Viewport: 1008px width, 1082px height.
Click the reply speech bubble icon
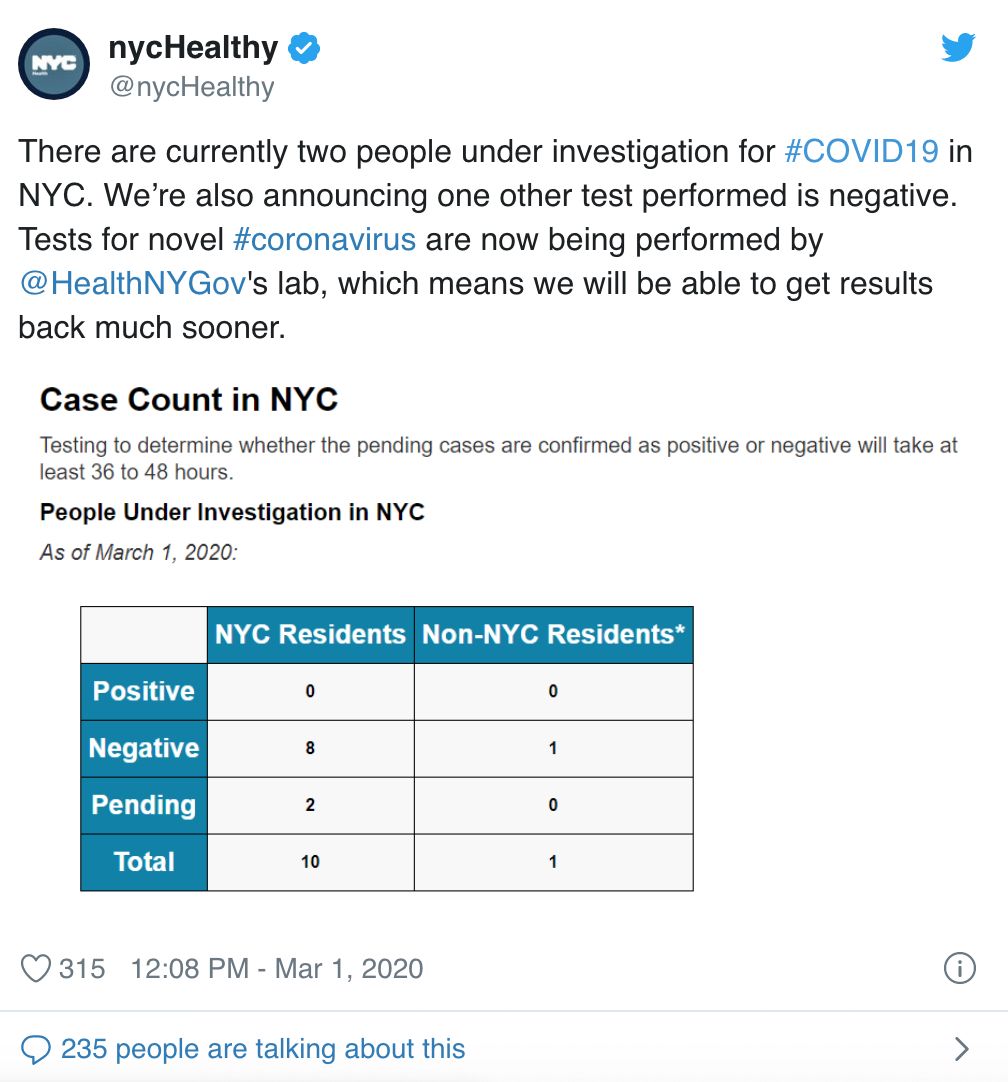[x=36, y=1048]
